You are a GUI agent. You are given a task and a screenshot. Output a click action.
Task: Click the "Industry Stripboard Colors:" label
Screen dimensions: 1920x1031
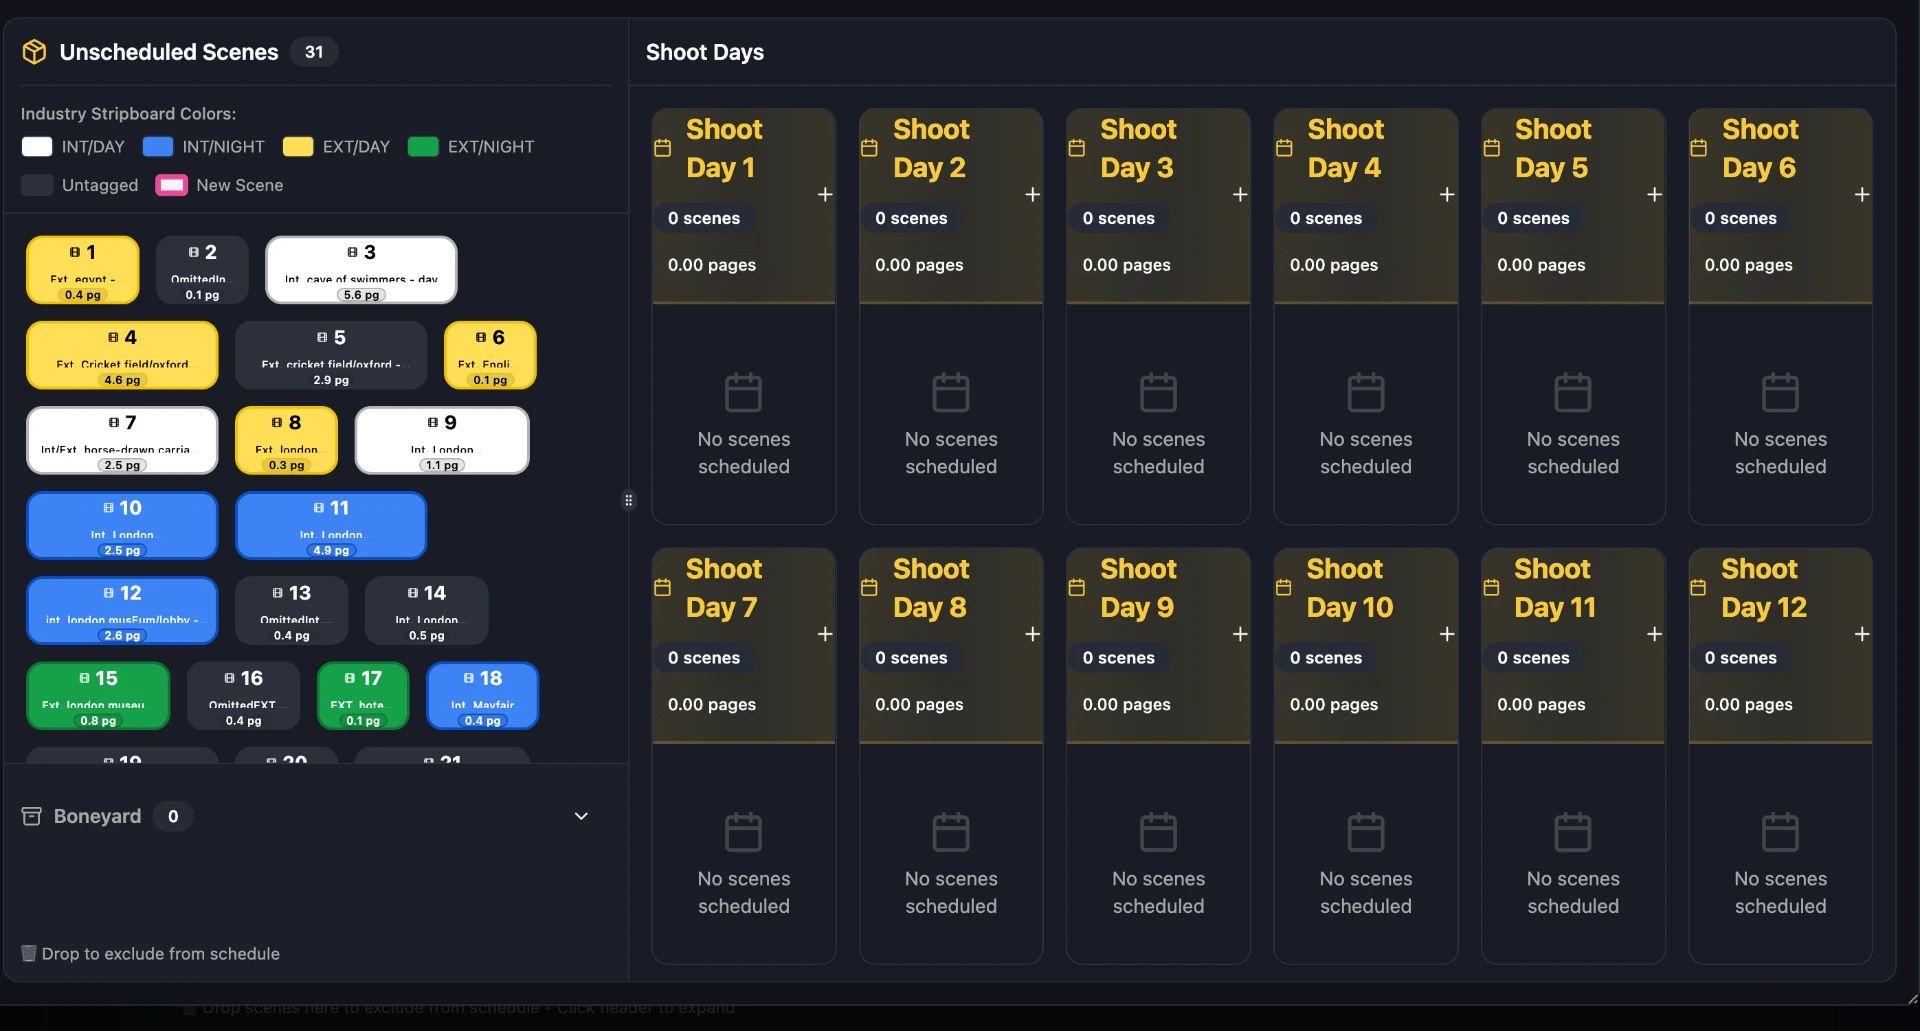[129, 114]
